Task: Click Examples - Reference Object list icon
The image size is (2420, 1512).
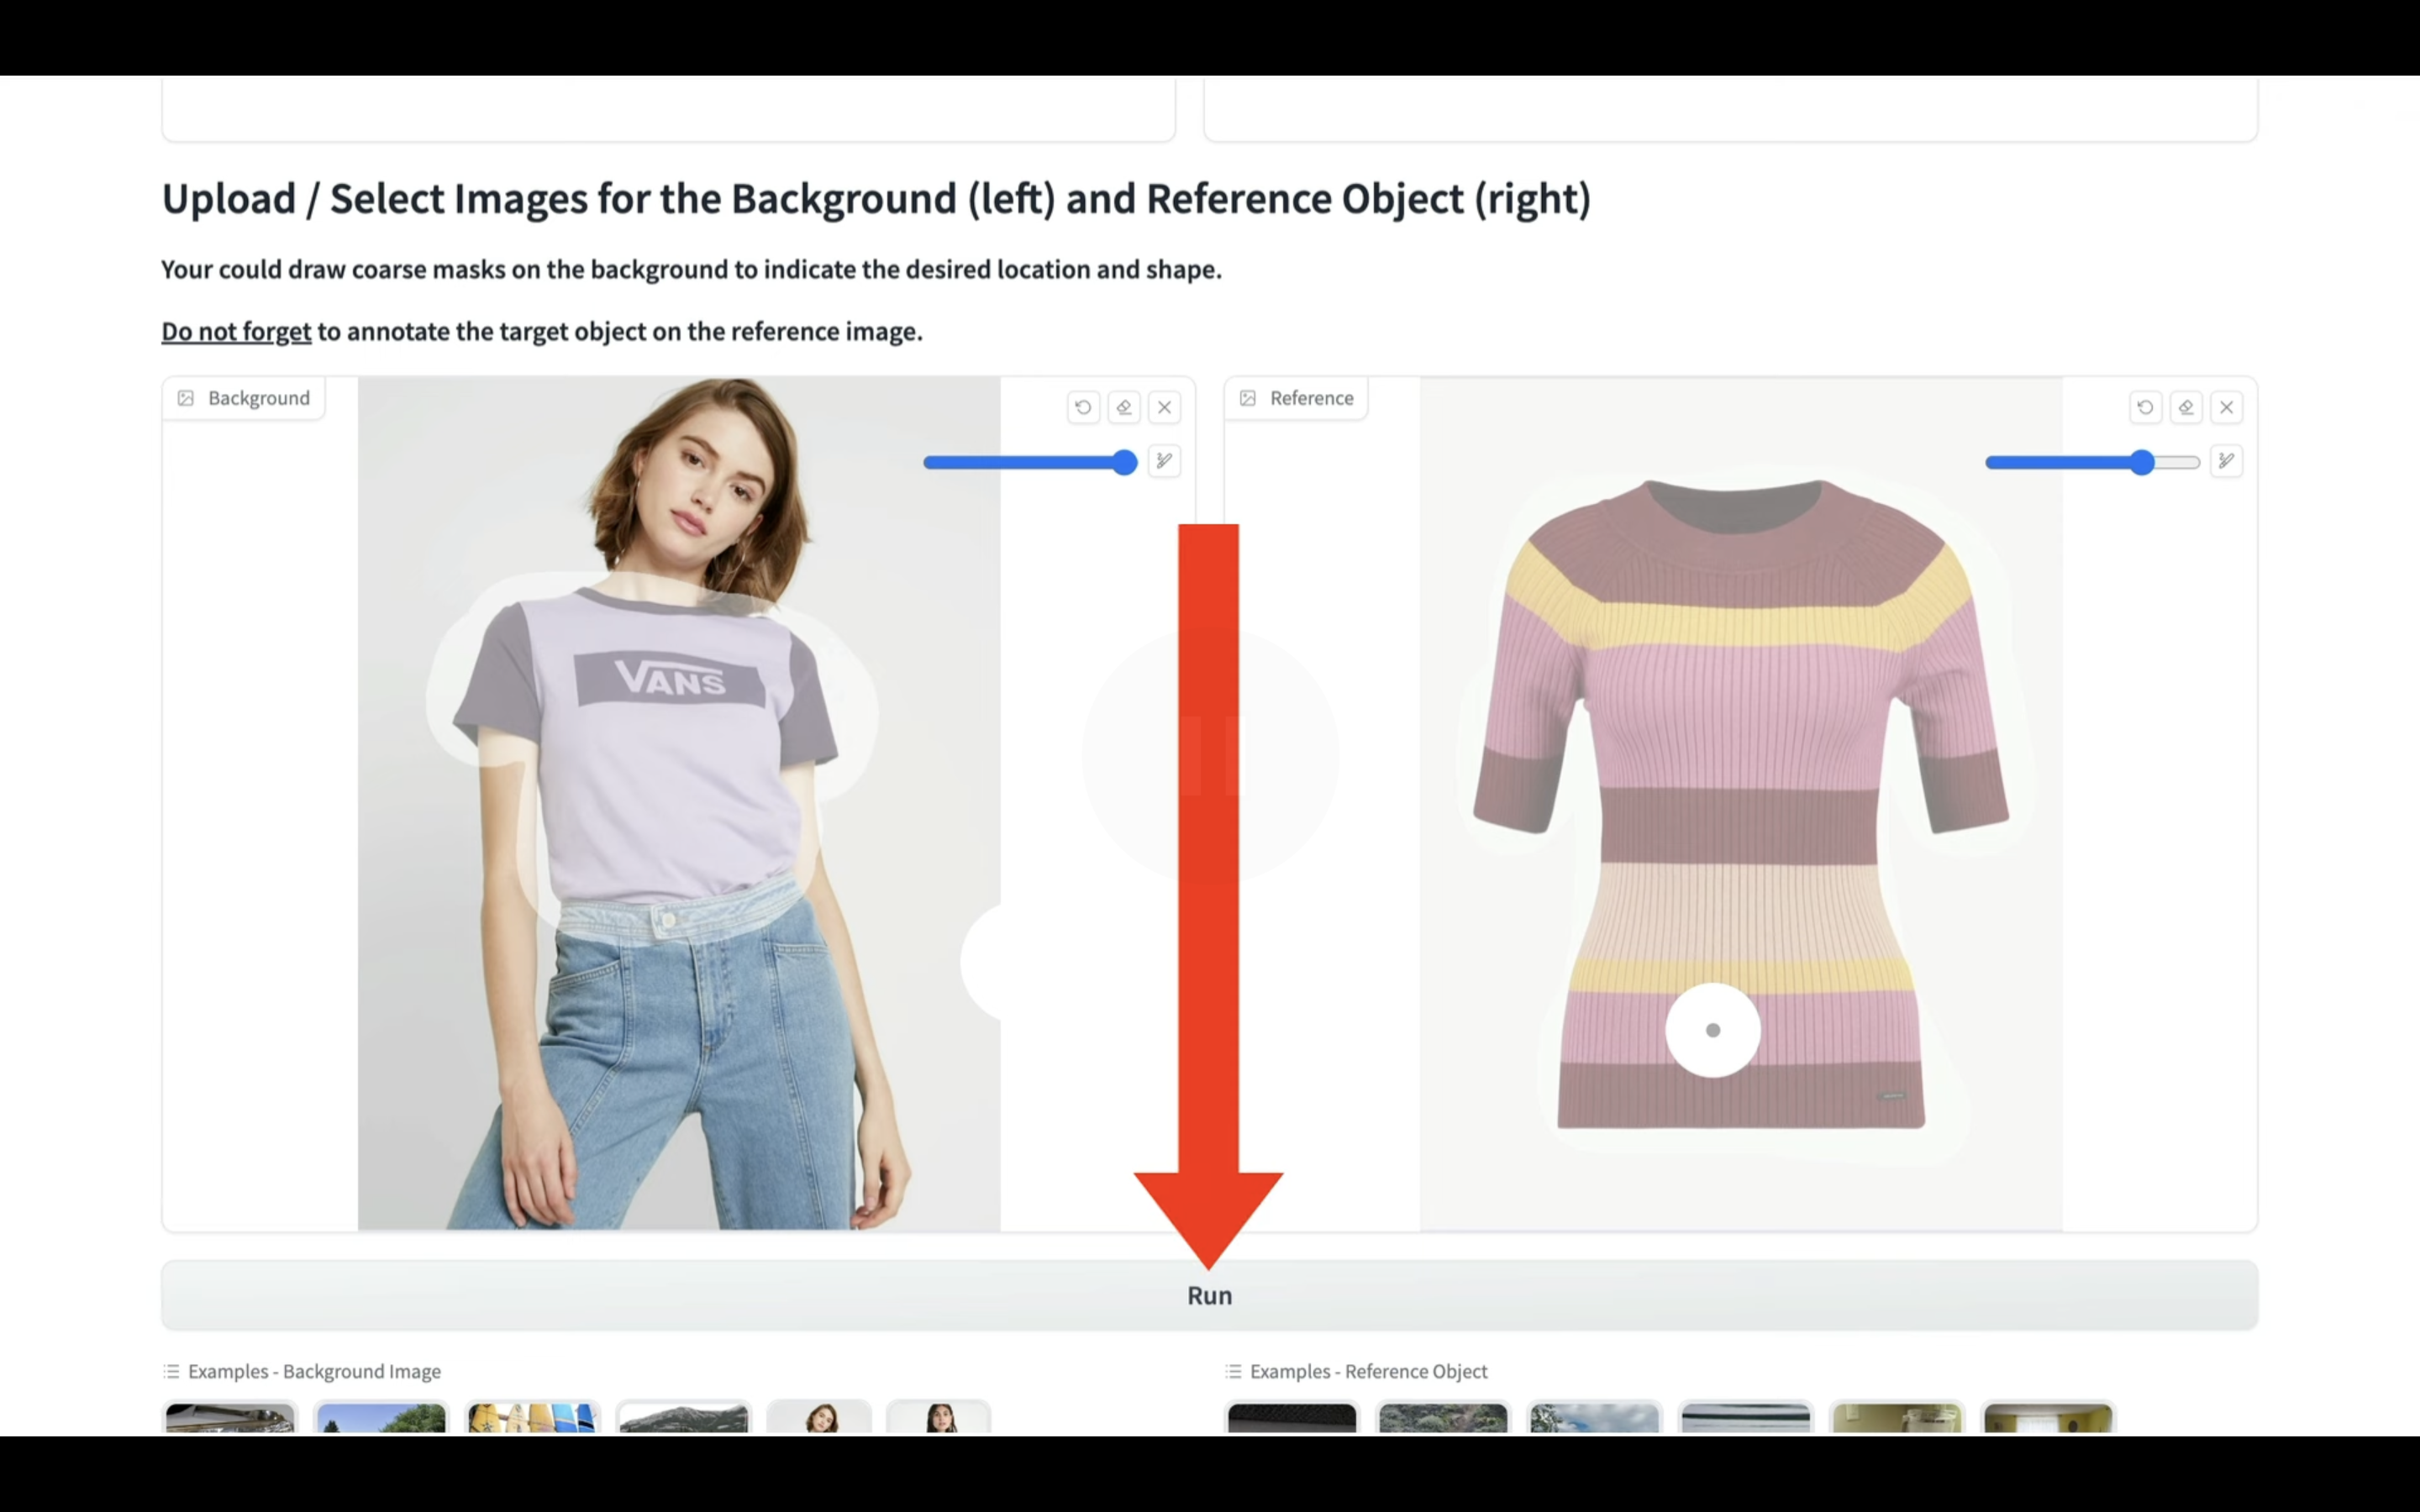Action: pyautogui.click(x=1234, y=1371)
